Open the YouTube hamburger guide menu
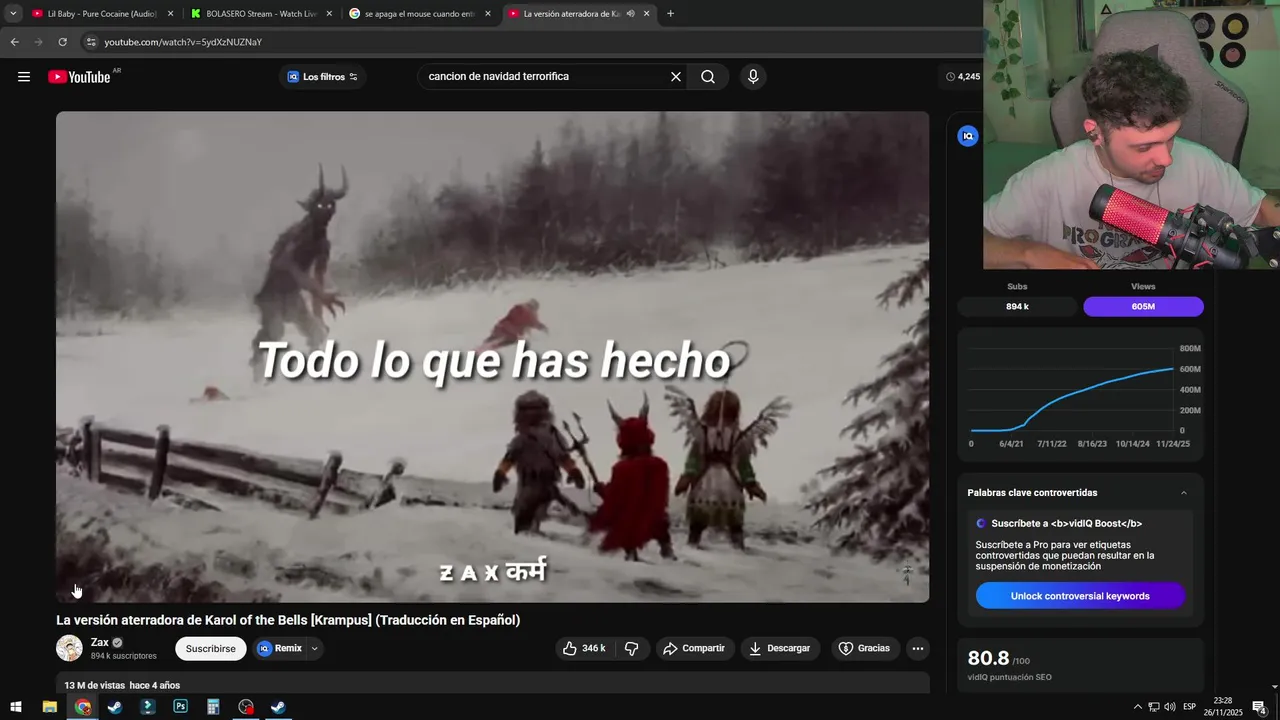This screenshot has height=720, width=1280. tap(24, 77)
